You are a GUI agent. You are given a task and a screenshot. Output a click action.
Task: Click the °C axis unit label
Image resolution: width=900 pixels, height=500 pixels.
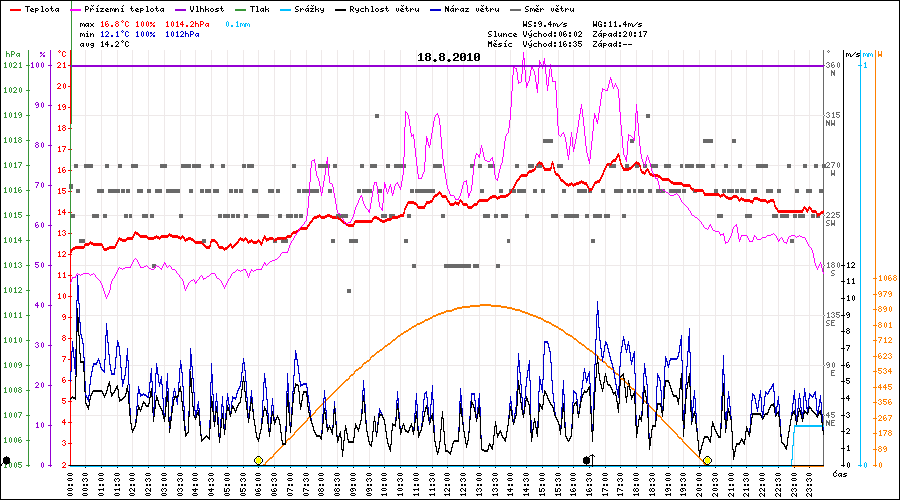click(62, 54)
